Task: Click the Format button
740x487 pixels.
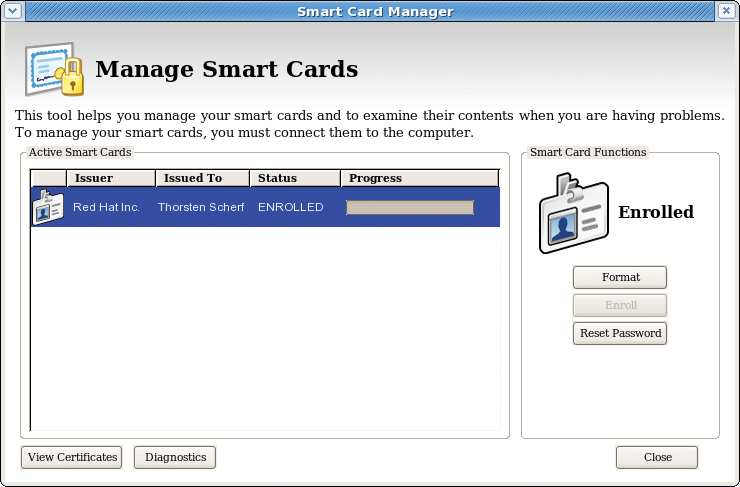Action: [x=620, y=277]
